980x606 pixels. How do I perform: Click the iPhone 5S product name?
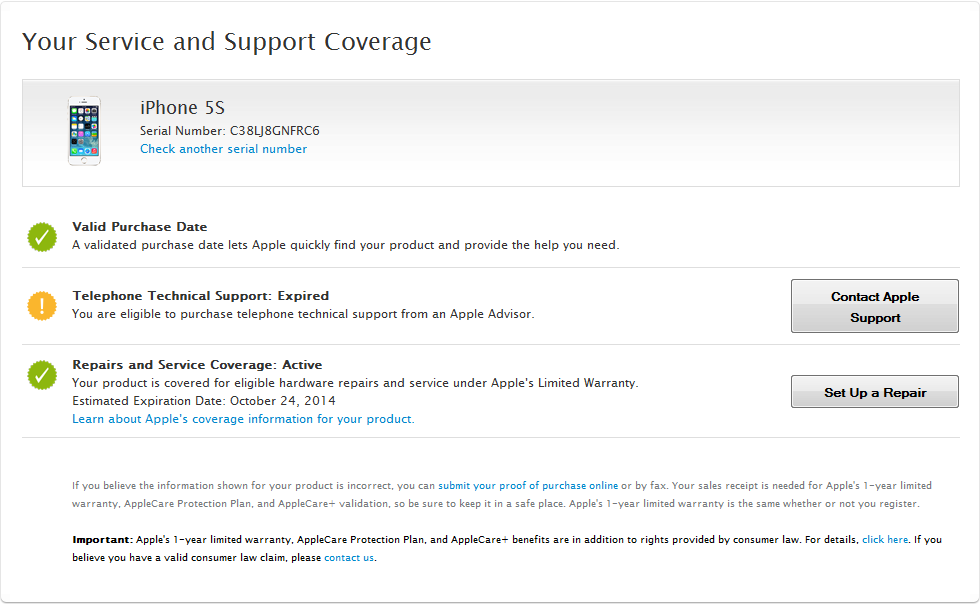pyautogui.click(x=183, y=108)
